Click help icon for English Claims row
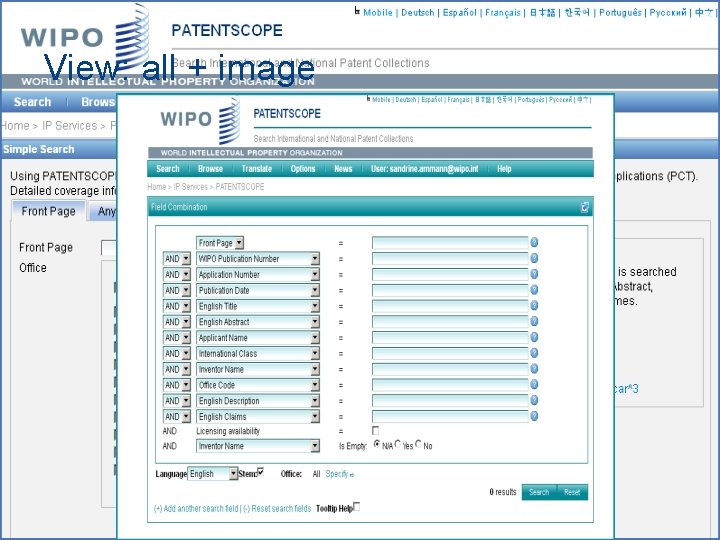The width and height of the screenshot is (720, 540). pos(534,416)
